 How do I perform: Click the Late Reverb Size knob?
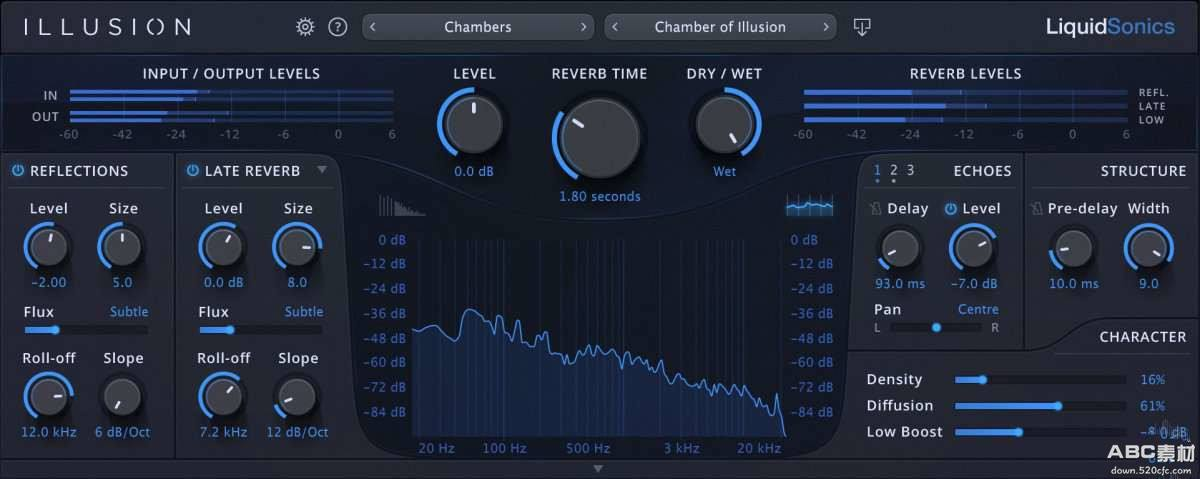point(298,246)
